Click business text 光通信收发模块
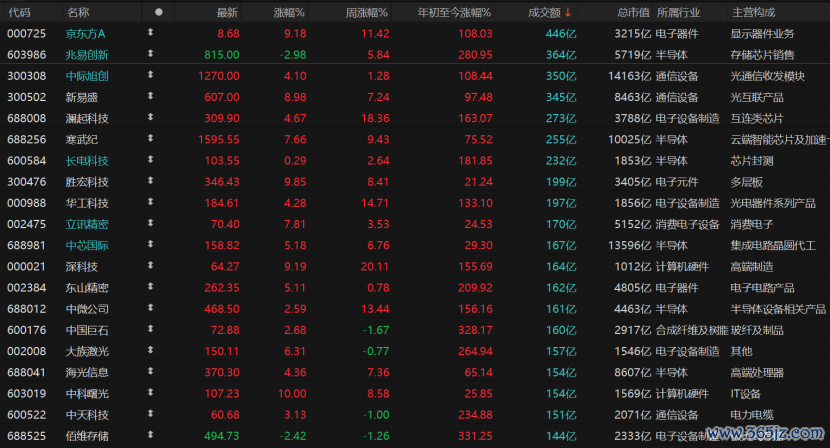 click(768, 76)
